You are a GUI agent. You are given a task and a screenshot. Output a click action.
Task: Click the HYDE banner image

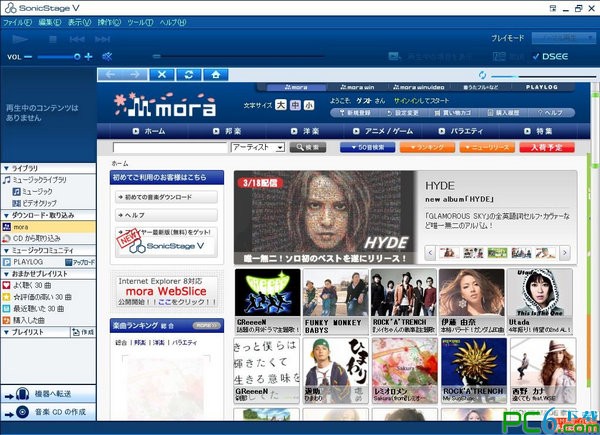tap(324, 217)
